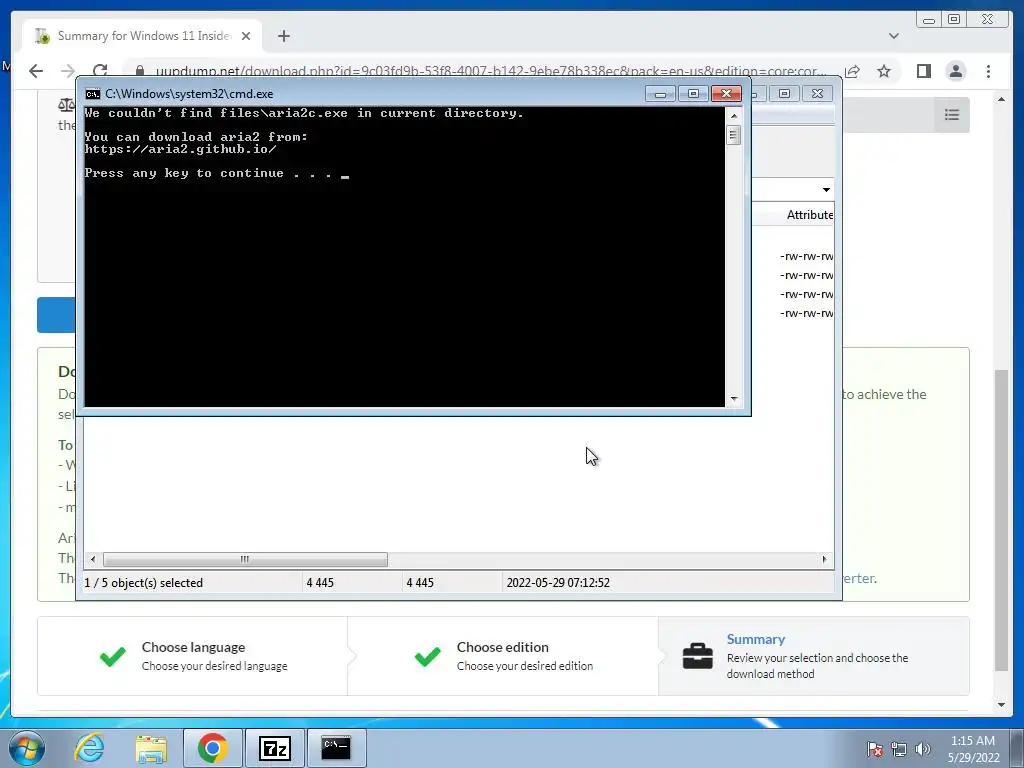Open the page's hamburger list menu
The height and width of the screenshot is (768, 1024).
(x=952, y=115)
